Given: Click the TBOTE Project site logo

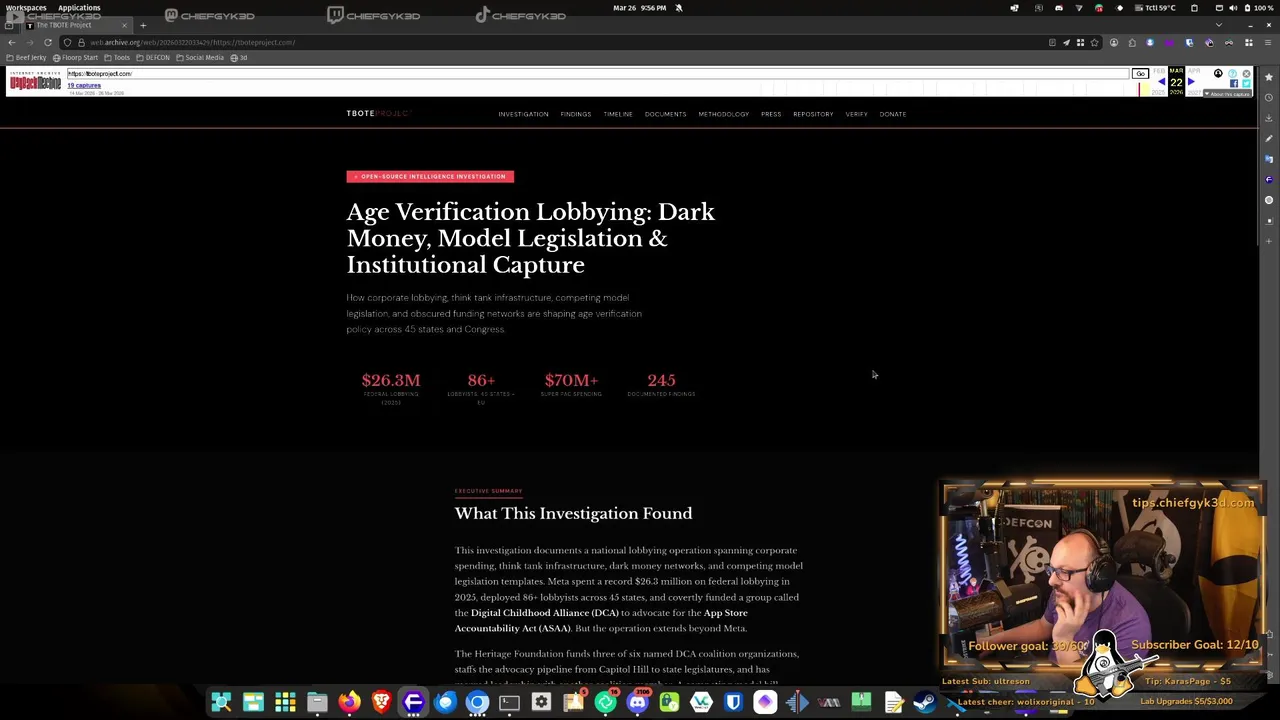Looking at the screenshot, I should 378,113.
